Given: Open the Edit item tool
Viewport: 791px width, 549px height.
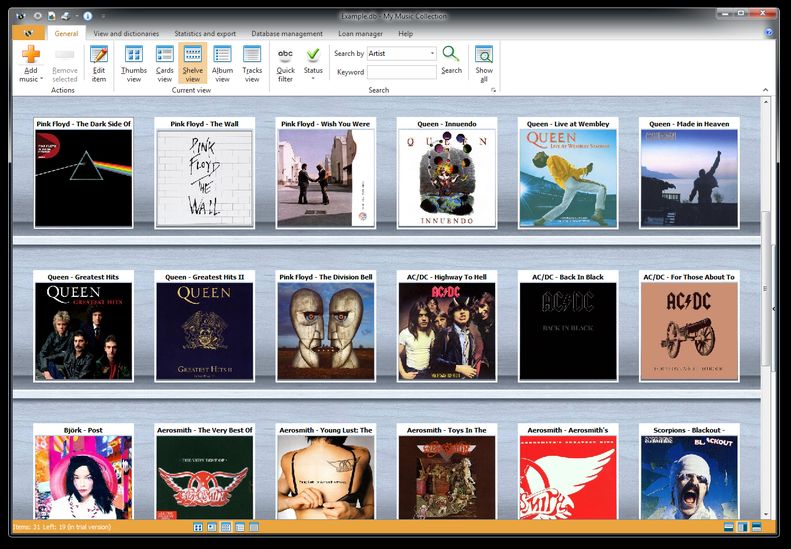Looking at the screenshot, I should point(99,64).
